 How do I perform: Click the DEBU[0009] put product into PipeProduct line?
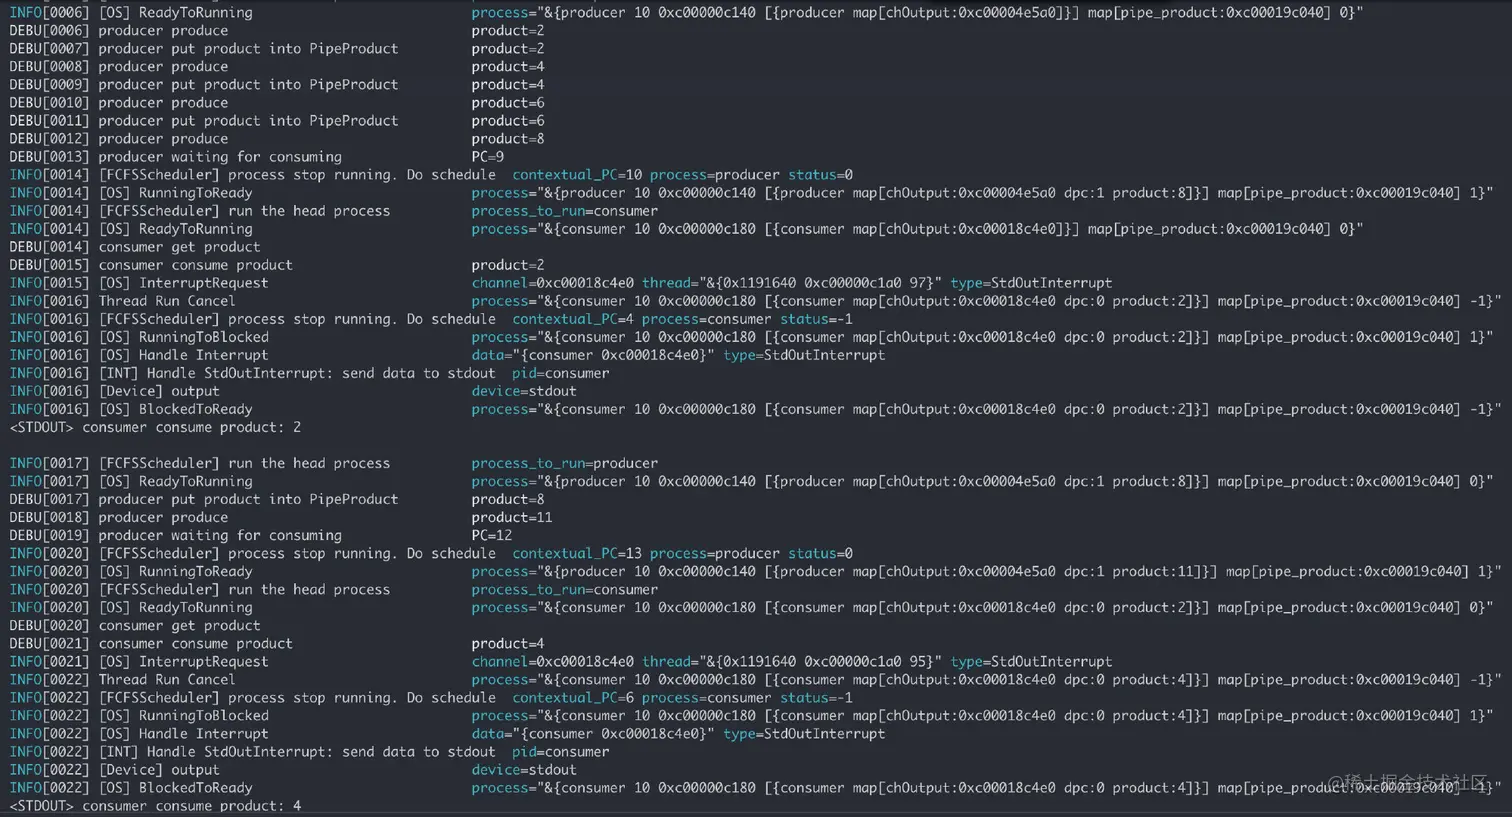point(277,84)
